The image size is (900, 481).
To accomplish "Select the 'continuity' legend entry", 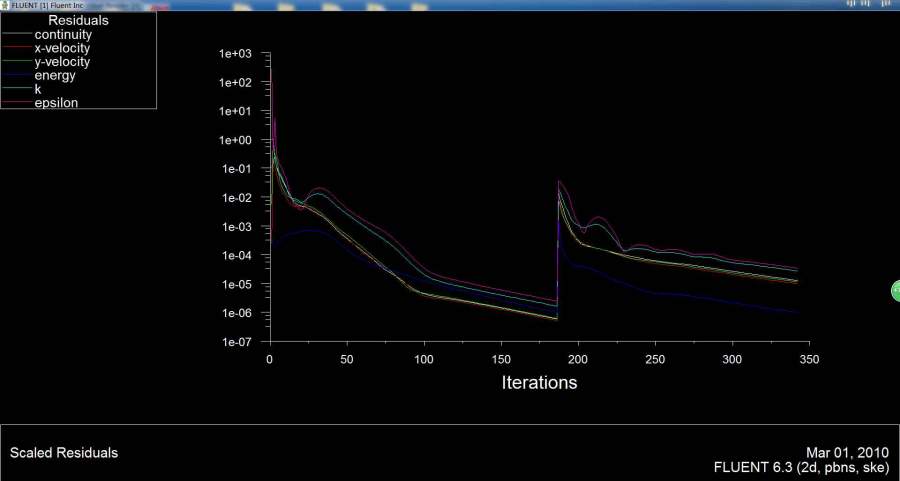I will [63, 34].
